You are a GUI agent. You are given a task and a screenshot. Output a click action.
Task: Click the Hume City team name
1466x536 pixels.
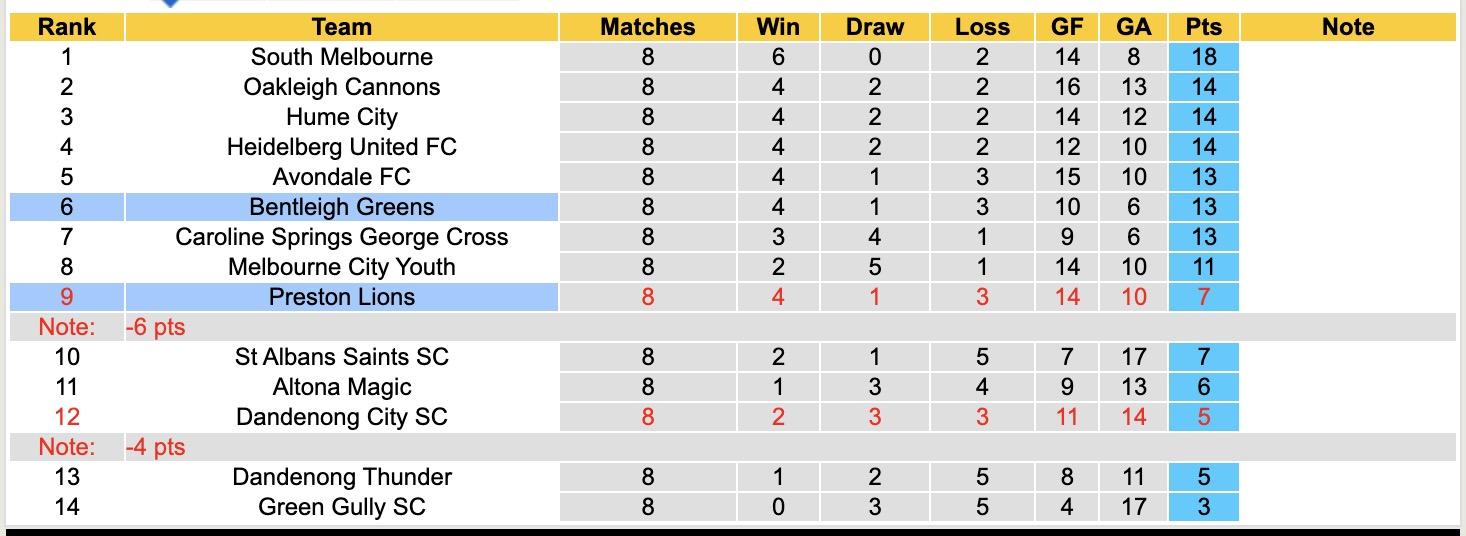(x=341, y=117)
